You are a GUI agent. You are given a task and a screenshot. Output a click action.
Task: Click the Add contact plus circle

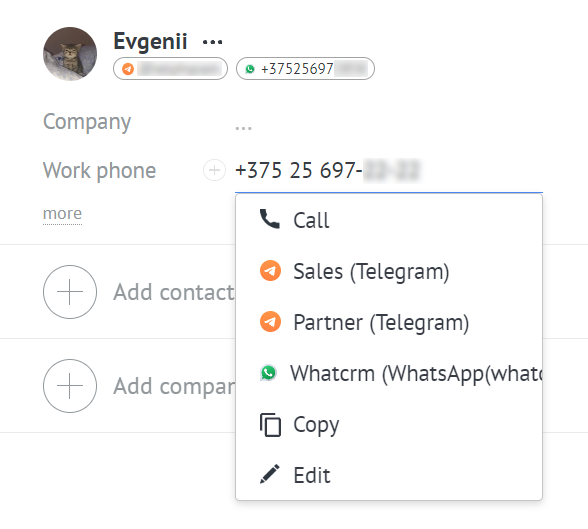(x=70, y=292)
